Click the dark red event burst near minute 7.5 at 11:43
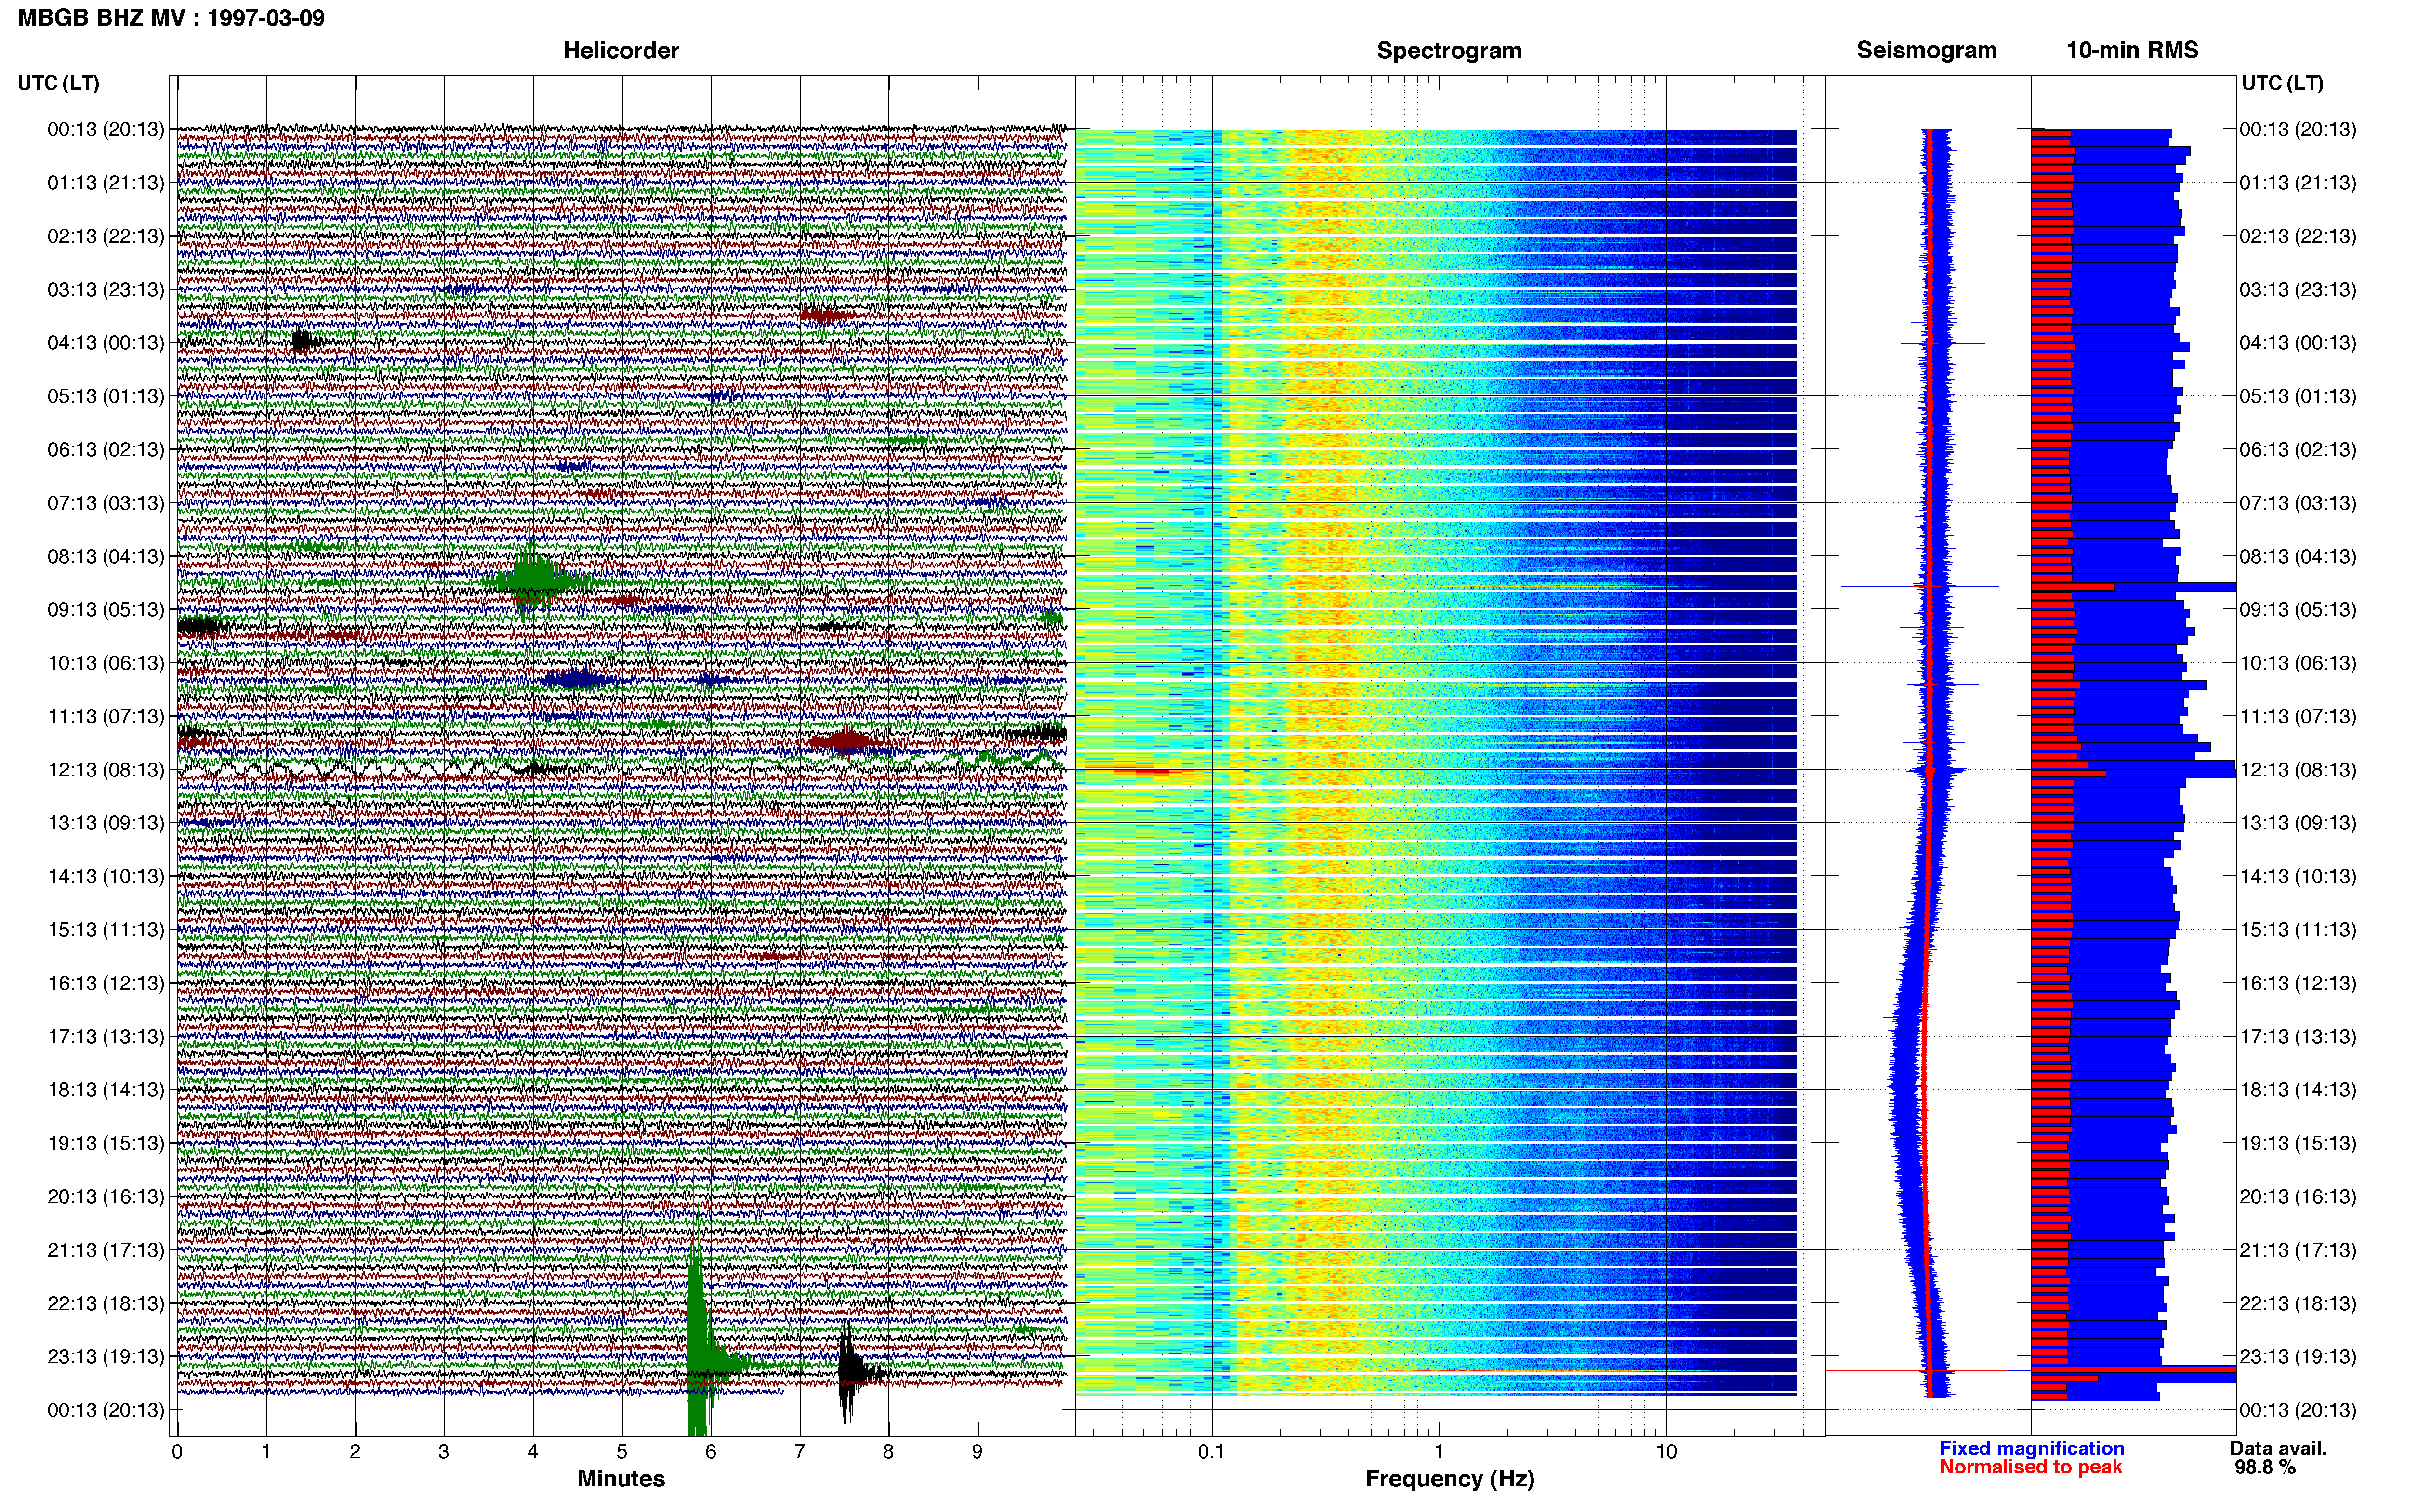 tap(847, 741)
